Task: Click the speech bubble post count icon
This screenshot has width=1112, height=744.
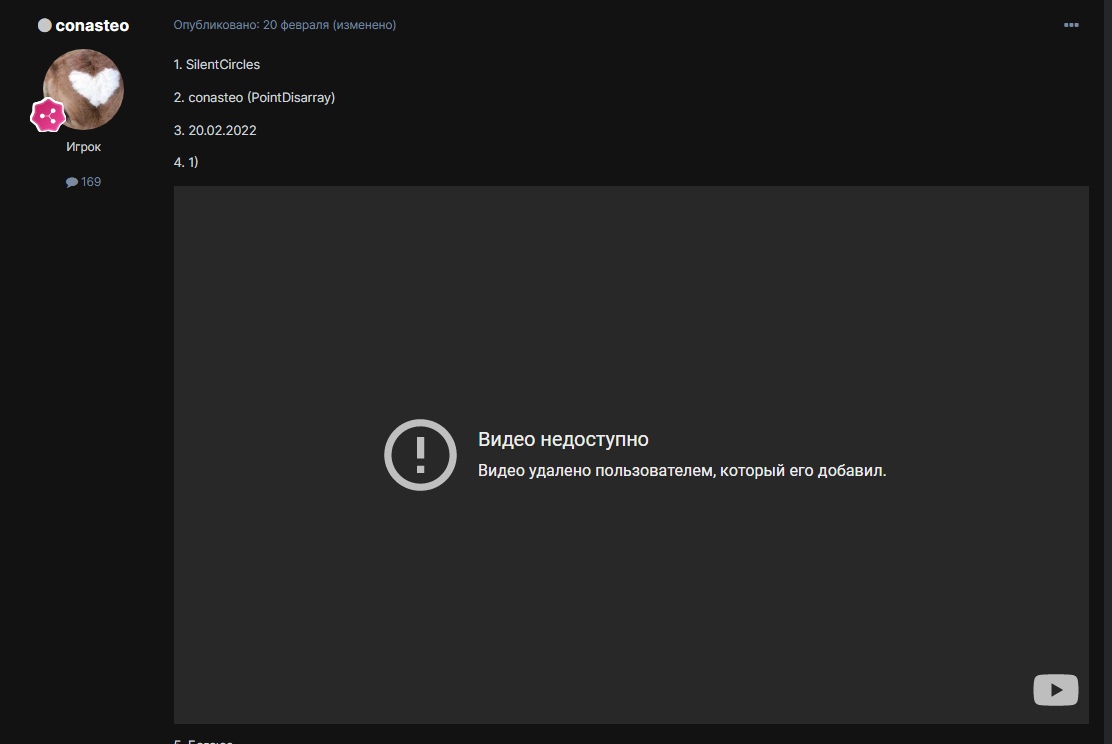Action: (72, 182)
